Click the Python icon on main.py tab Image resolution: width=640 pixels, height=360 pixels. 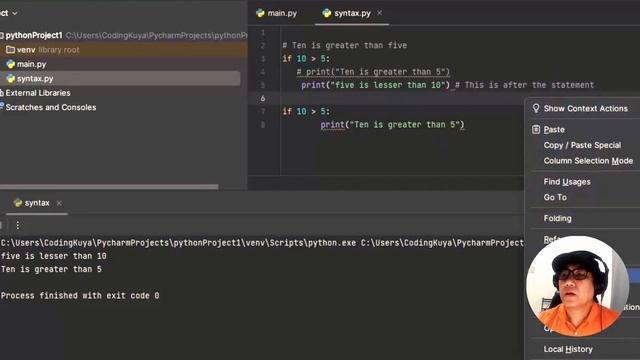pyautogui.click(x=260, y=13)
